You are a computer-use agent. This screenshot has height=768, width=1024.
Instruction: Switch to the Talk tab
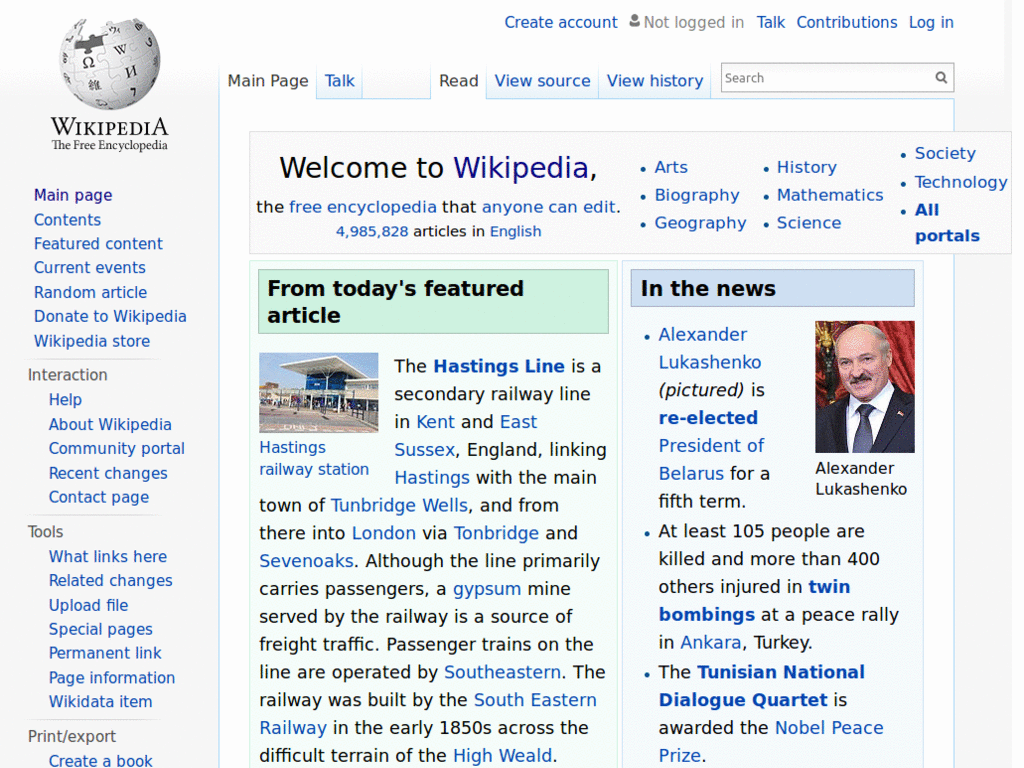[x=340, y=81]
